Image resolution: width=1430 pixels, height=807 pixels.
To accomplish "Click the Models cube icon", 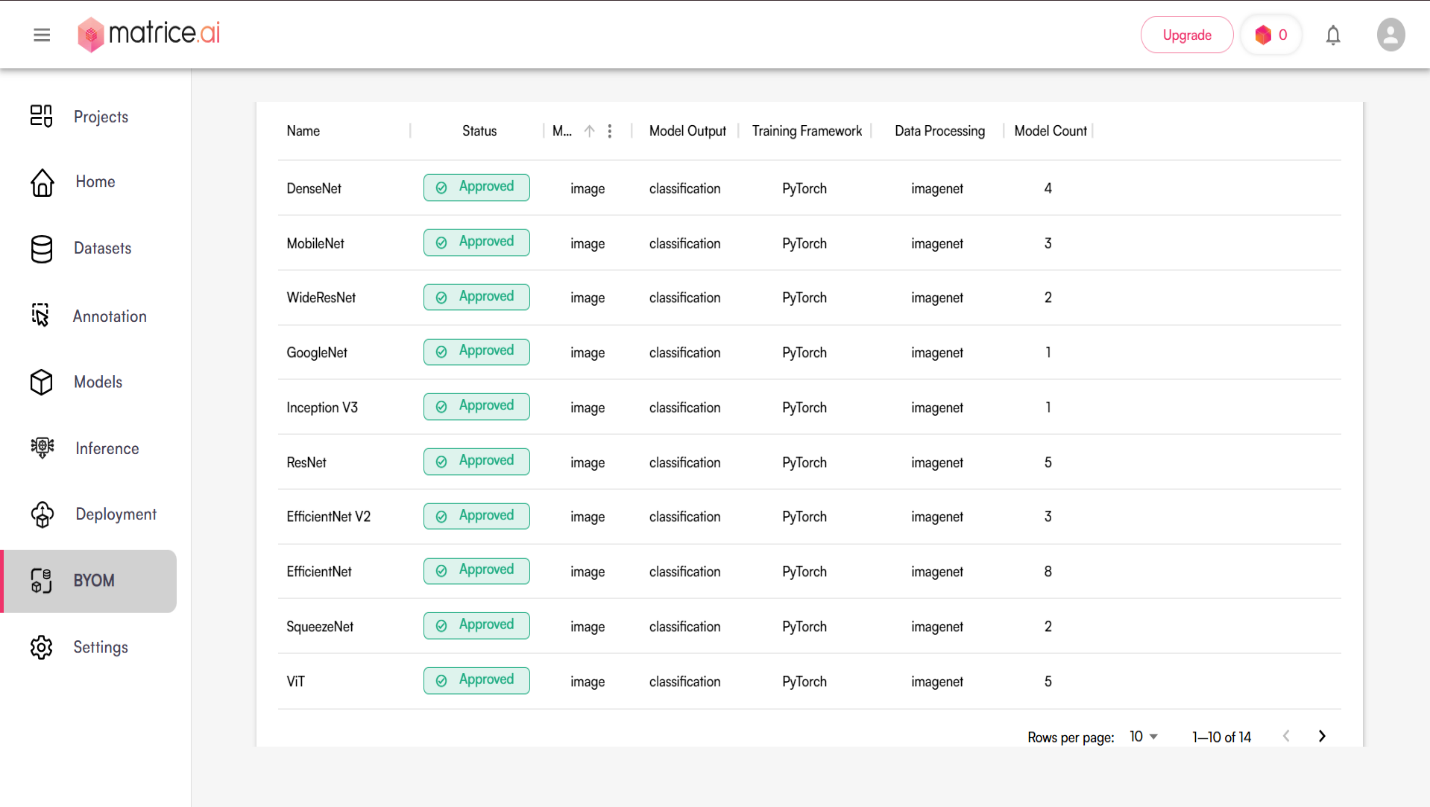I will pos(41,382).
